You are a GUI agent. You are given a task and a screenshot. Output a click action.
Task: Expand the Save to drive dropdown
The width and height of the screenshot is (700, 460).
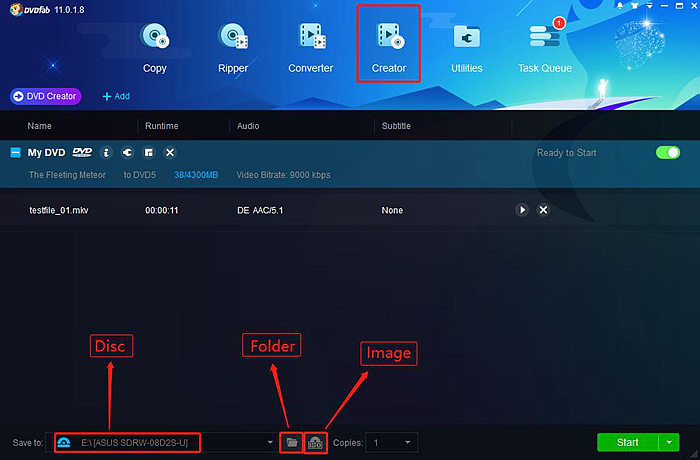tap(270, 442)
